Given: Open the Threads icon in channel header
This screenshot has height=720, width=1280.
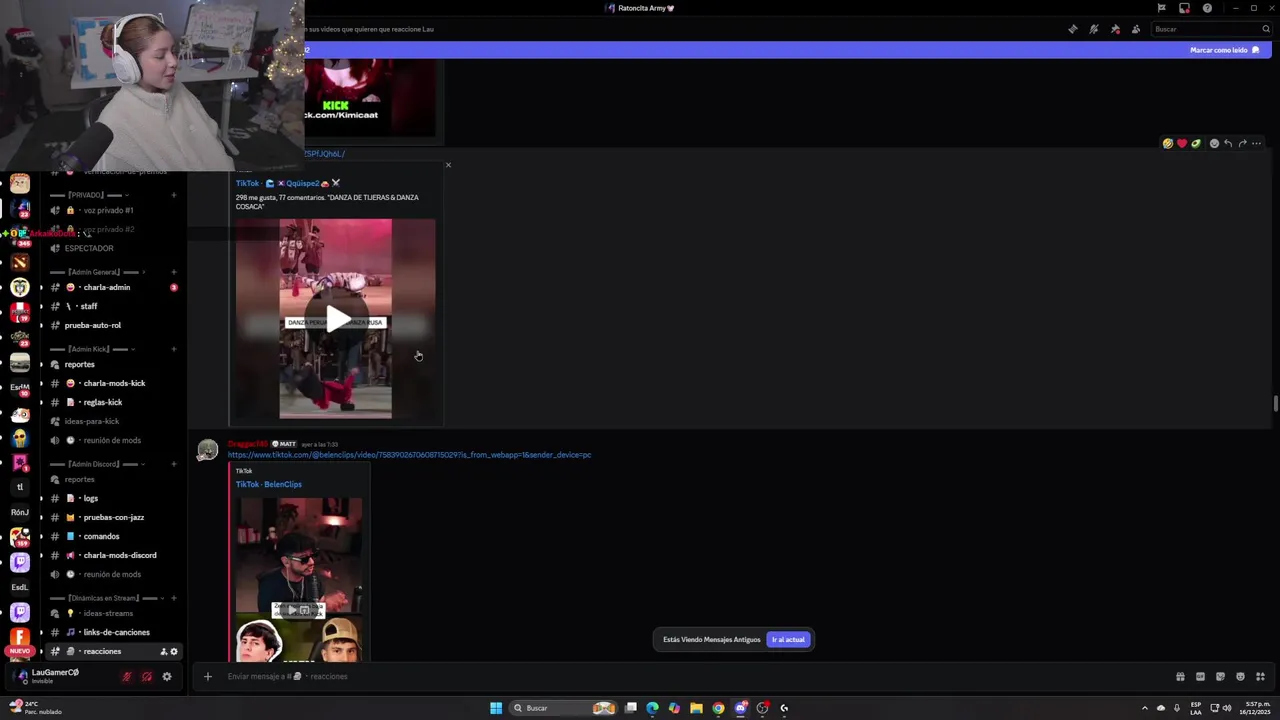Looking at the screenshot, I should (1073, 29).
